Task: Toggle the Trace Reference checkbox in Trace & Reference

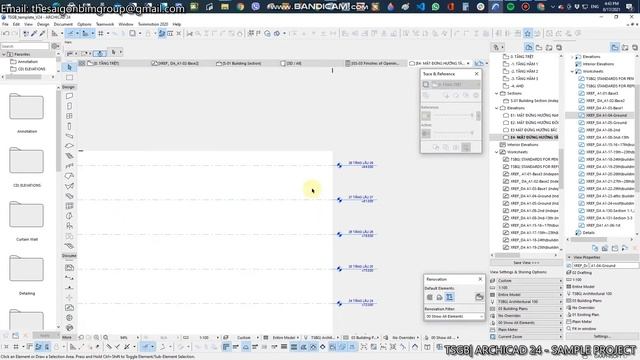Action: click(426, 84)
